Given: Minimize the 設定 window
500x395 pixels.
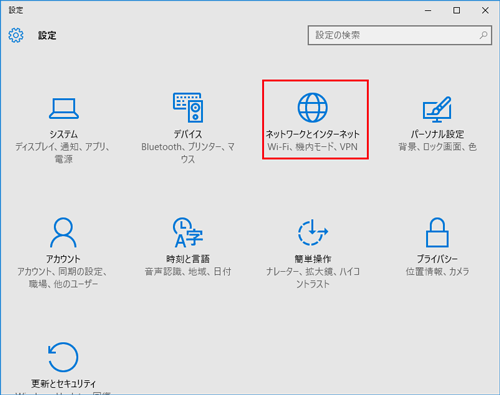Looking at the screenshot, I should [428, 10].
